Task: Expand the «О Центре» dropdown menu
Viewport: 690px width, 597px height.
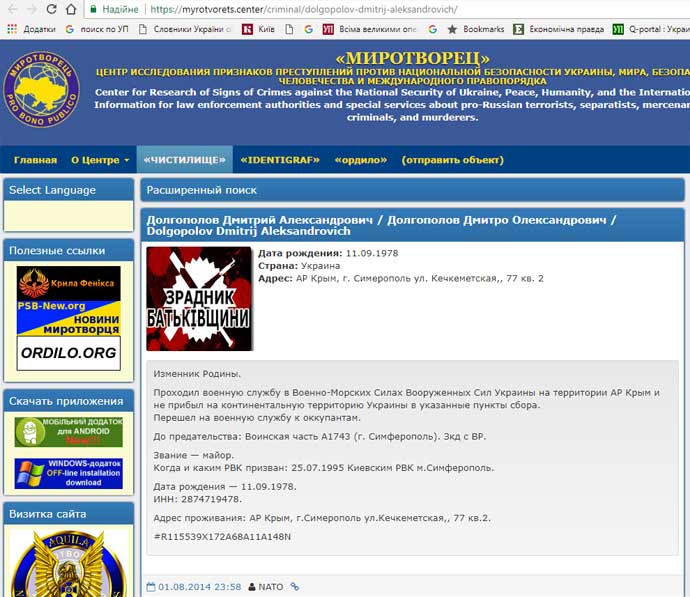Action: pyautogui.click(x=100, y=160)
